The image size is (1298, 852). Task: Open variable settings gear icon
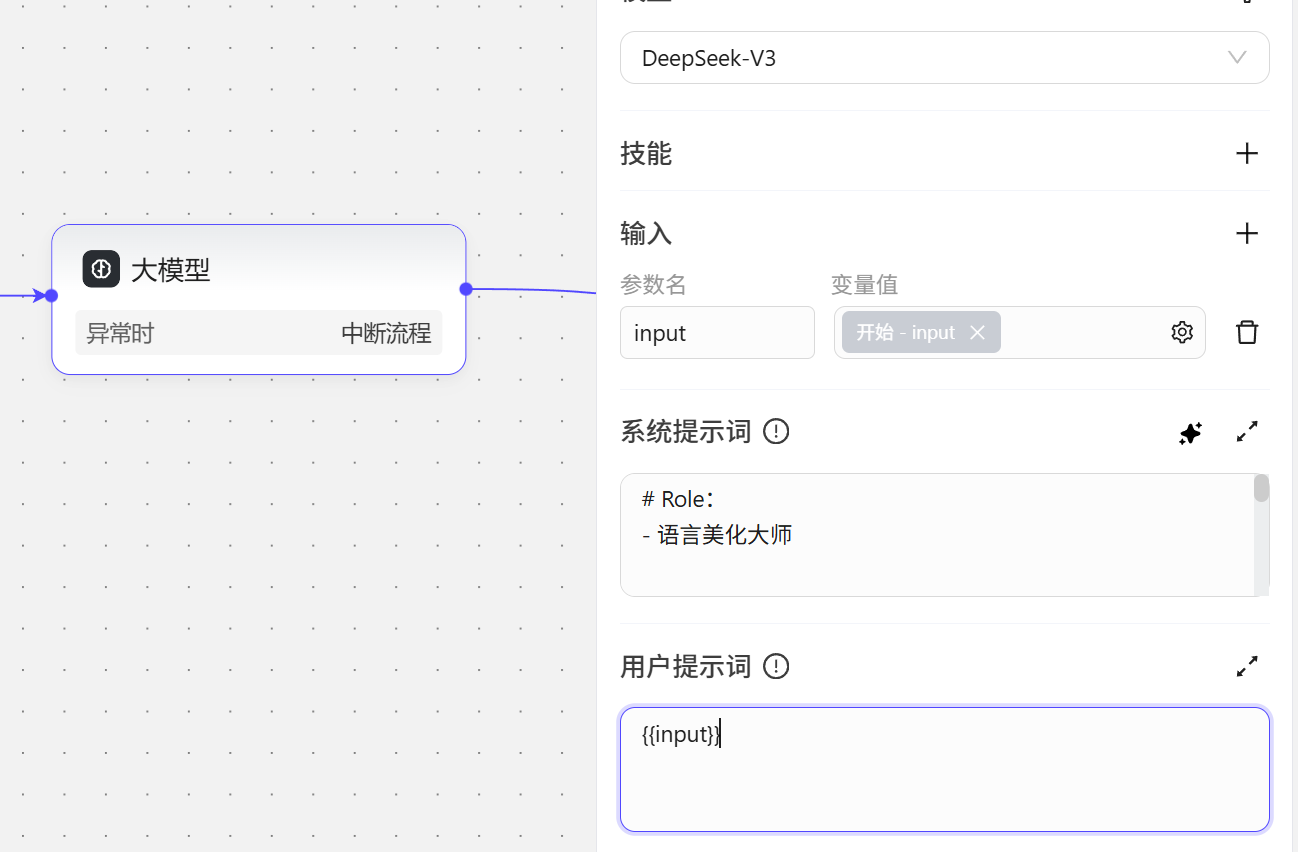[1182, 332]
